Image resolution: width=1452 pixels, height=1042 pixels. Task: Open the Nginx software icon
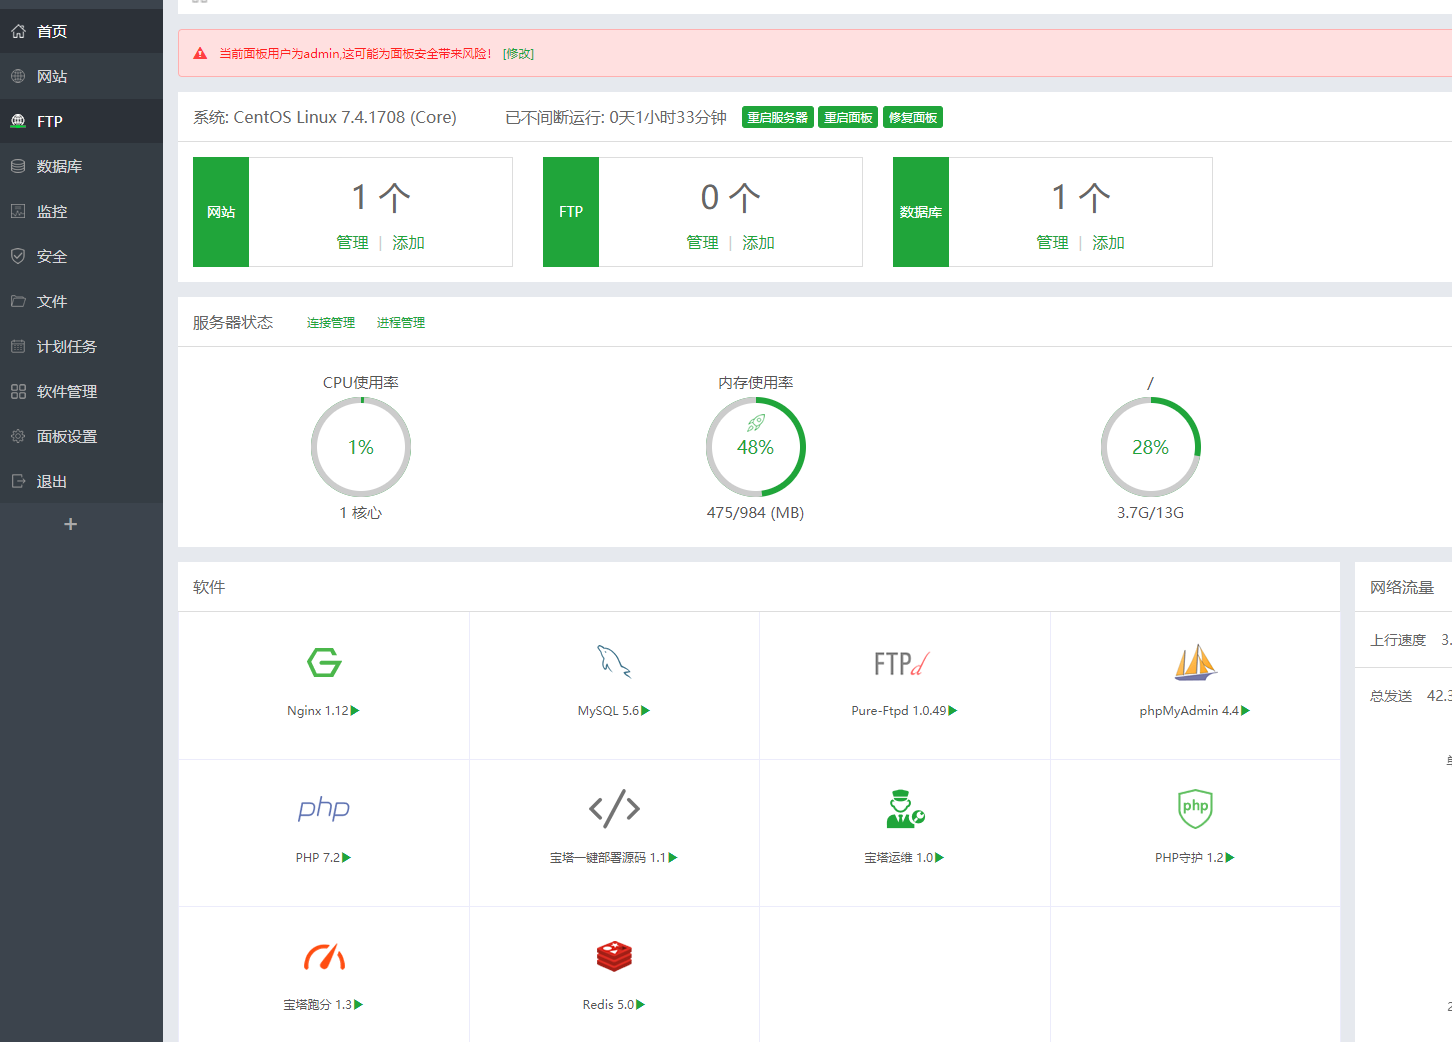click(x=324, y=662)
